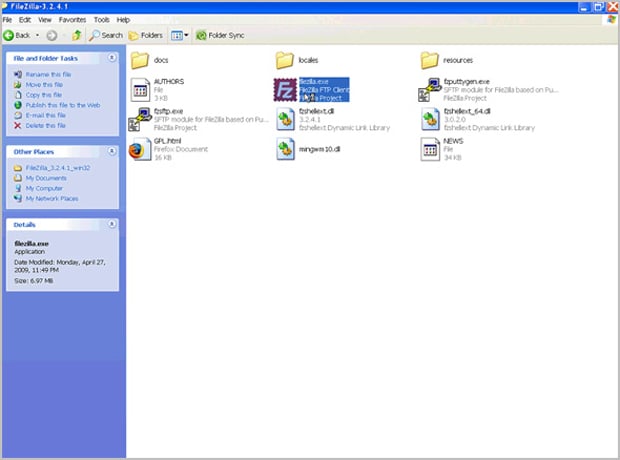Collapse the File and Folder Tasks panel
The width and height of the screenshot is (620, 460).
(x=111, y=58)
